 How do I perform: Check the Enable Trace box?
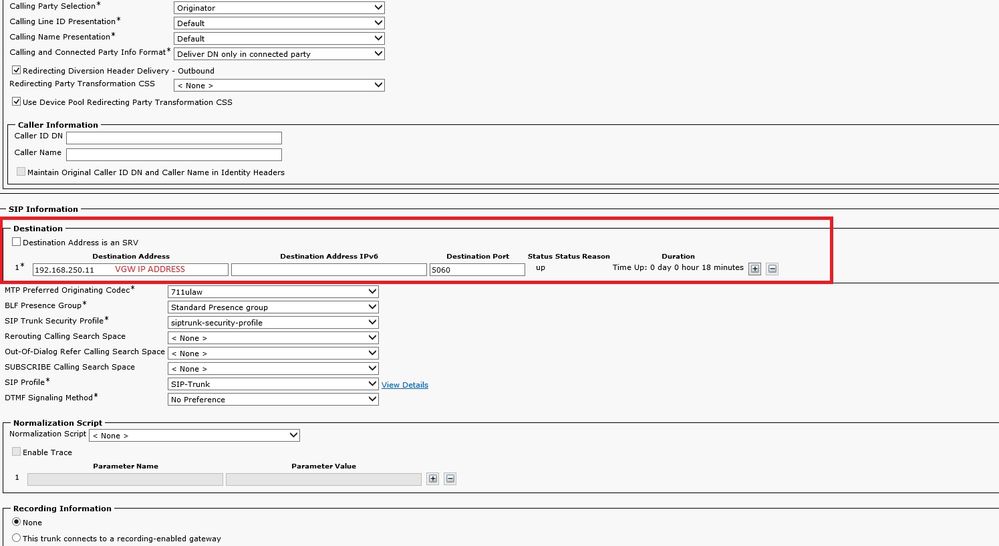point(17,452)
